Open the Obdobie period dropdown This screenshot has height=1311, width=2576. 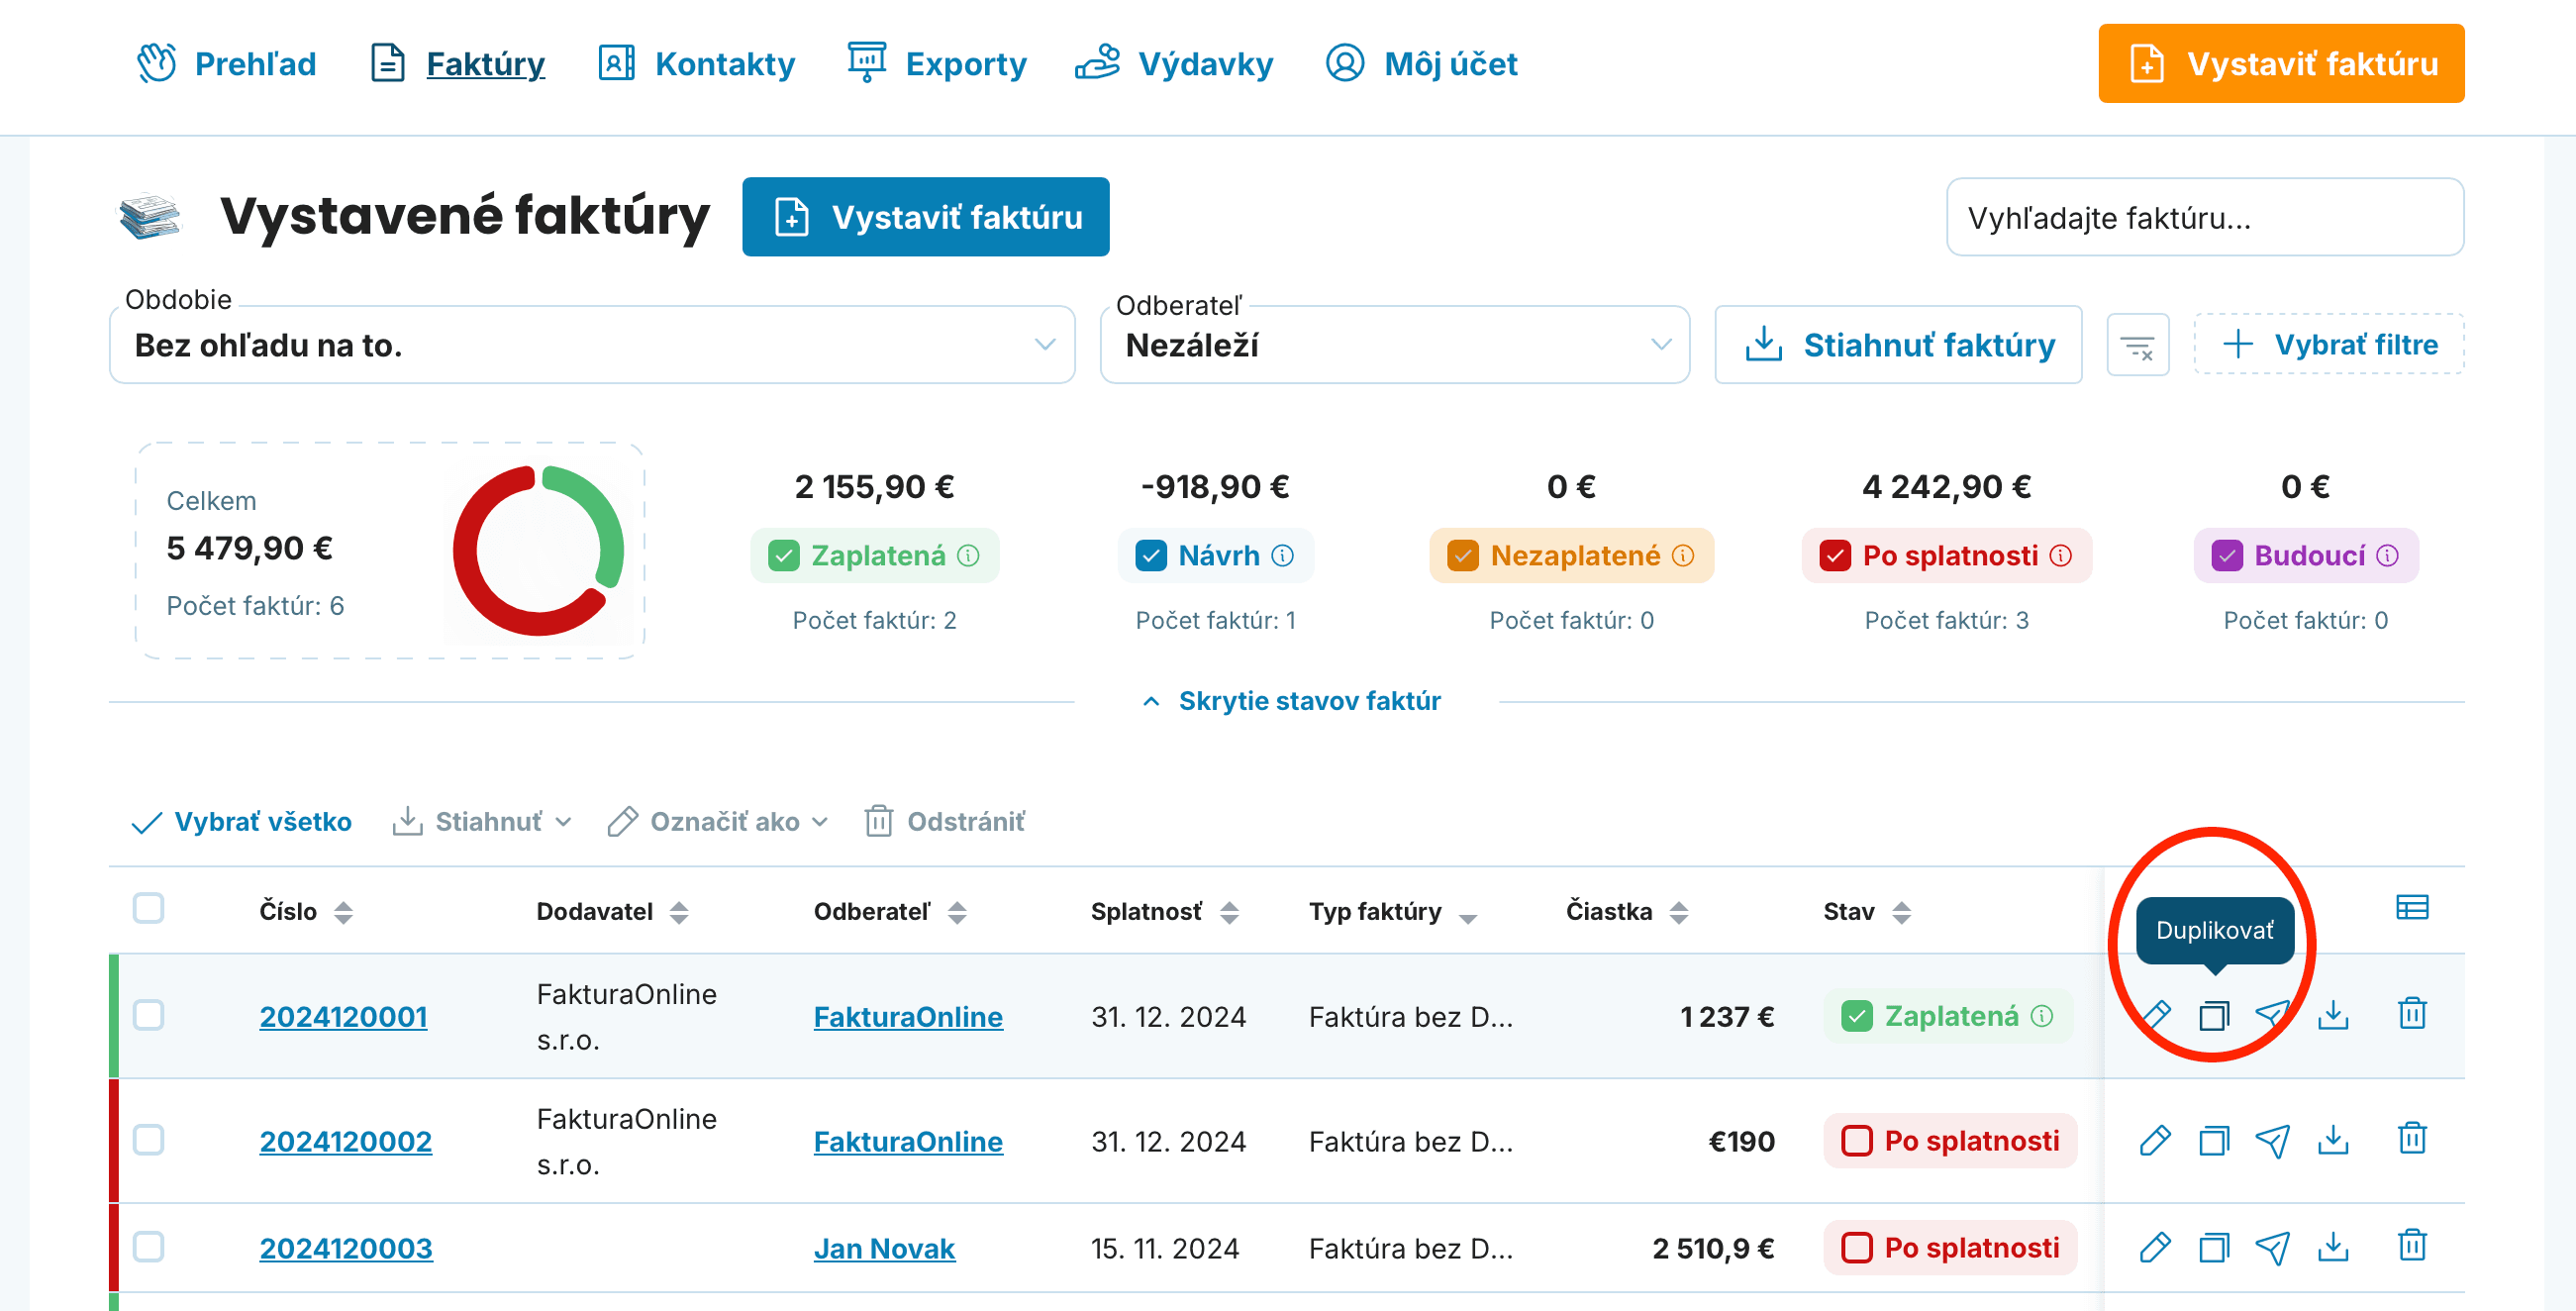(x=592, y=345)
